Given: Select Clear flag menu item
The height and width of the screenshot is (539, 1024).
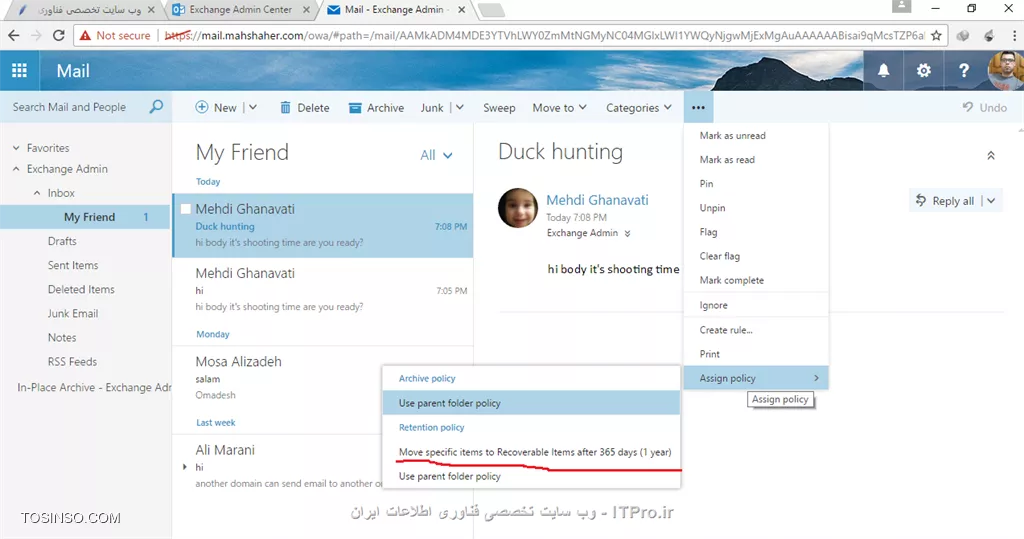Looking at the screenshot, I should (756, 256).
